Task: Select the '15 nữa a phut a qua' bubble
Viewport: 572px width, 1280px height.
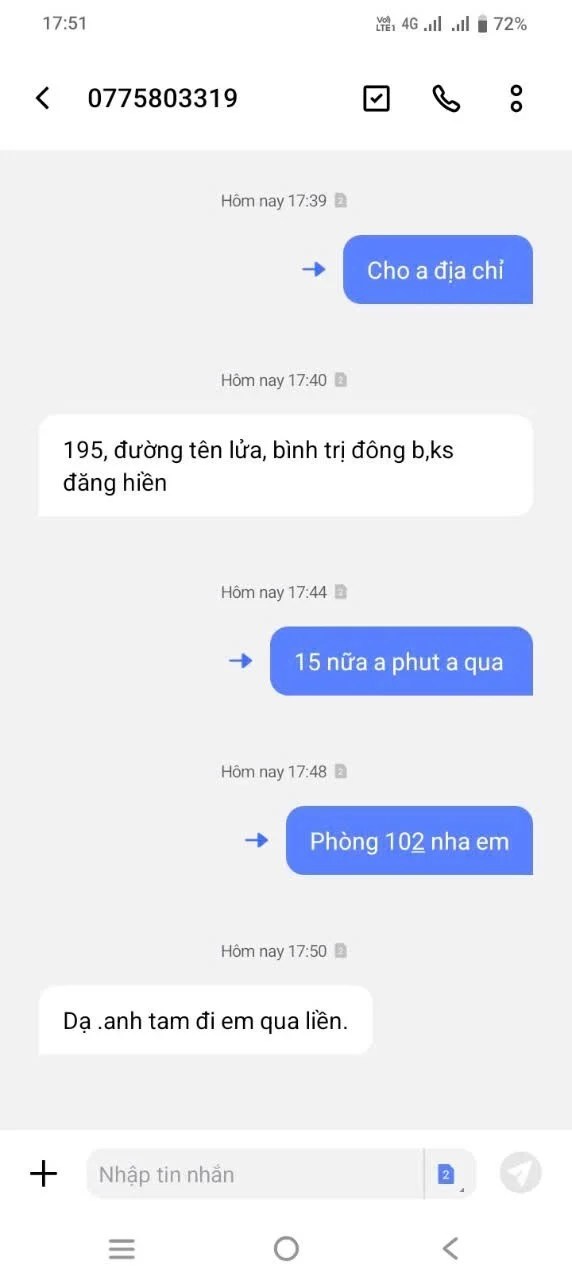Action: [401, 661]
